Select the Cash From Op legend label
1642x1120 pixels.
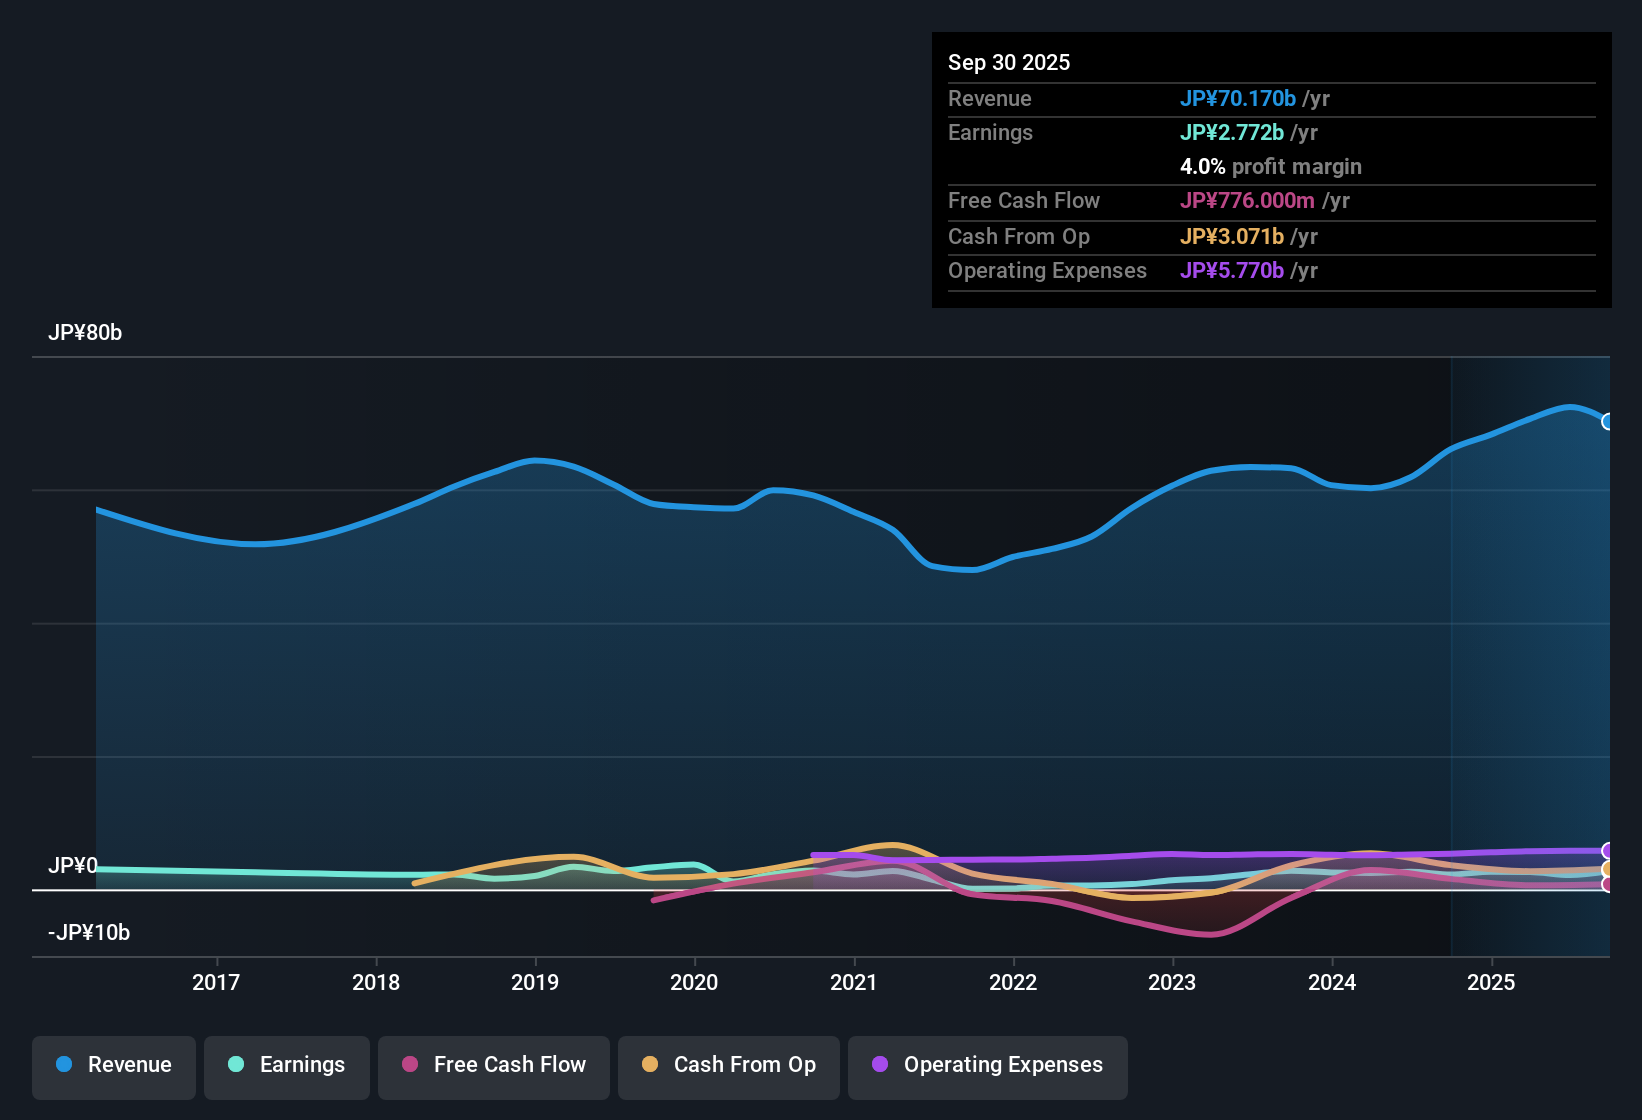tap(744, 1065)
